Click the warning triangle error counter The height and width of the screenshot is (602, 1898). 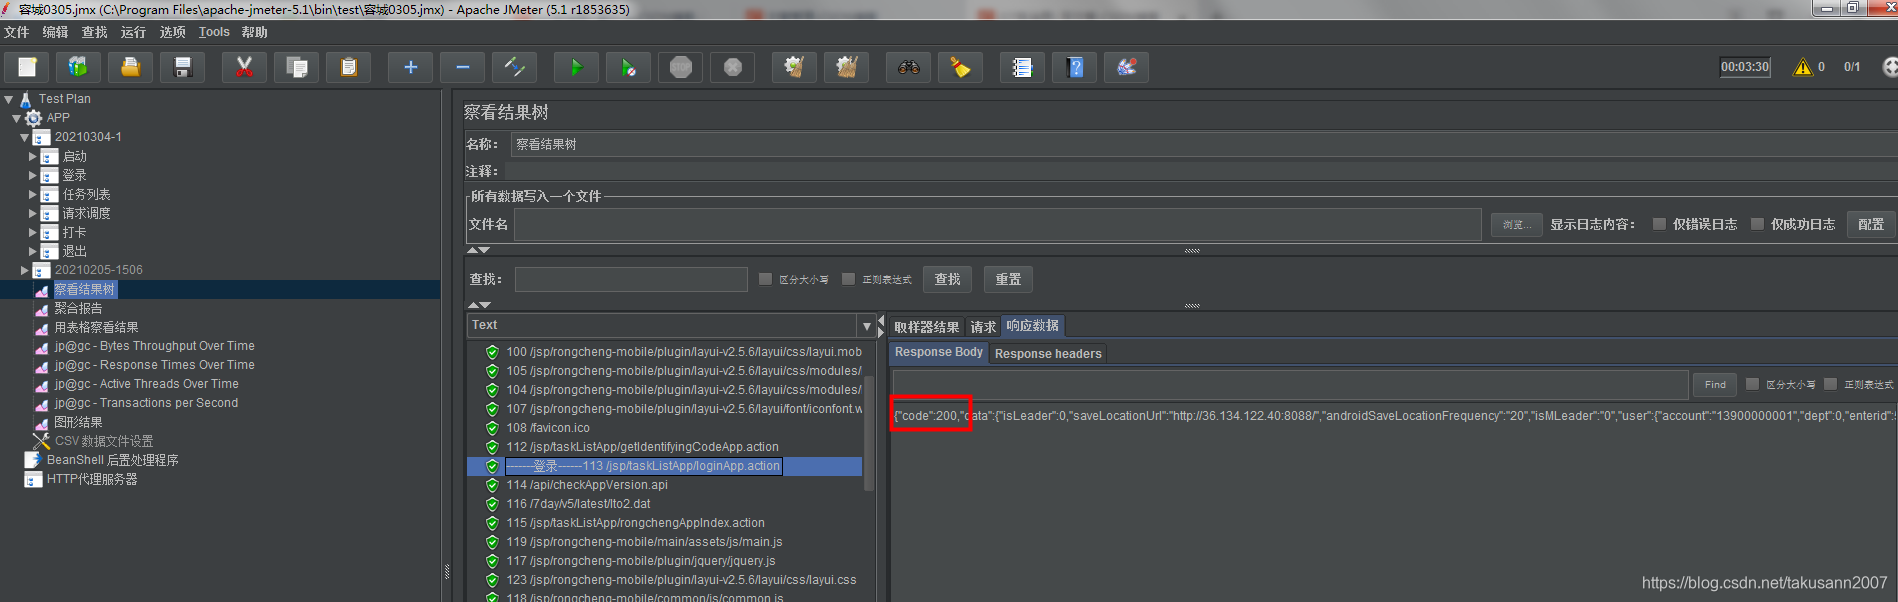(1803, 67)
